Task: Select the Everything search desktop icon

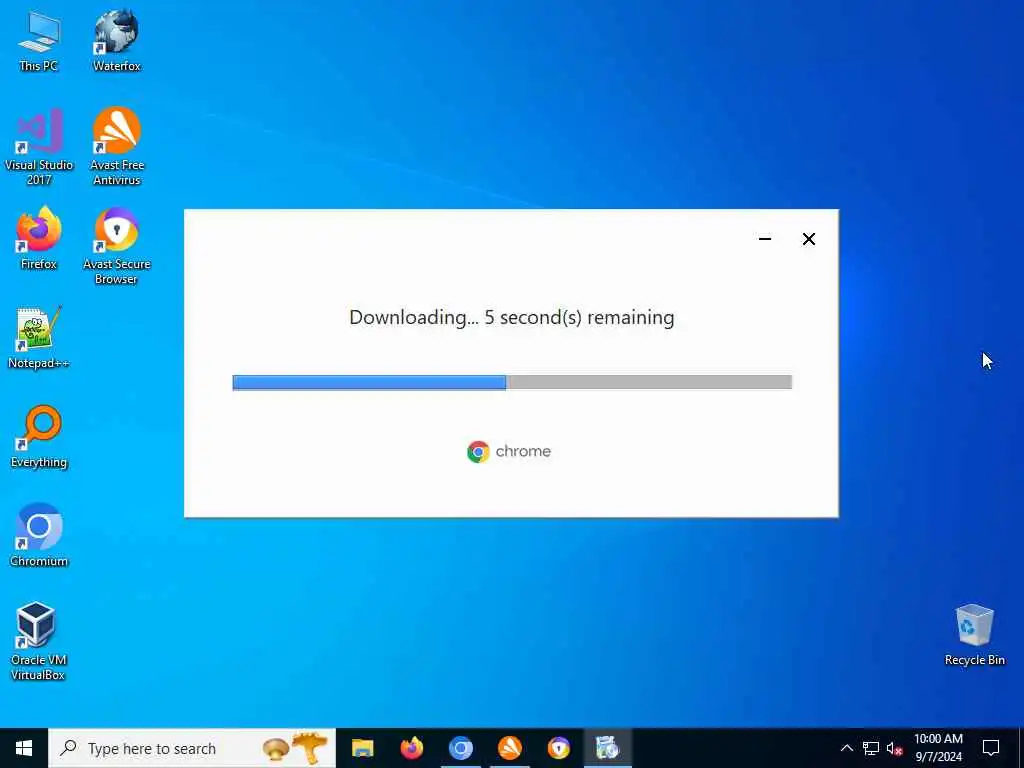Action: coord(39,437)
